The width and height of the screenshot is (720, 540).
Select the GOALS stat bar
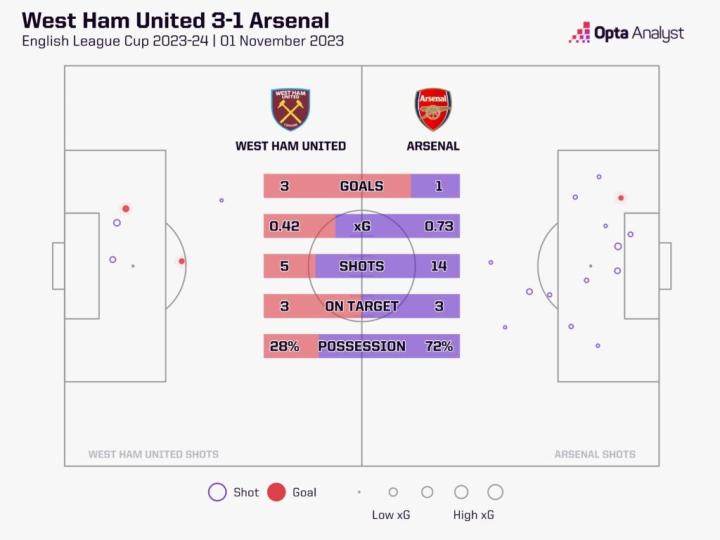pyautogui.click(x=361, y=186)
